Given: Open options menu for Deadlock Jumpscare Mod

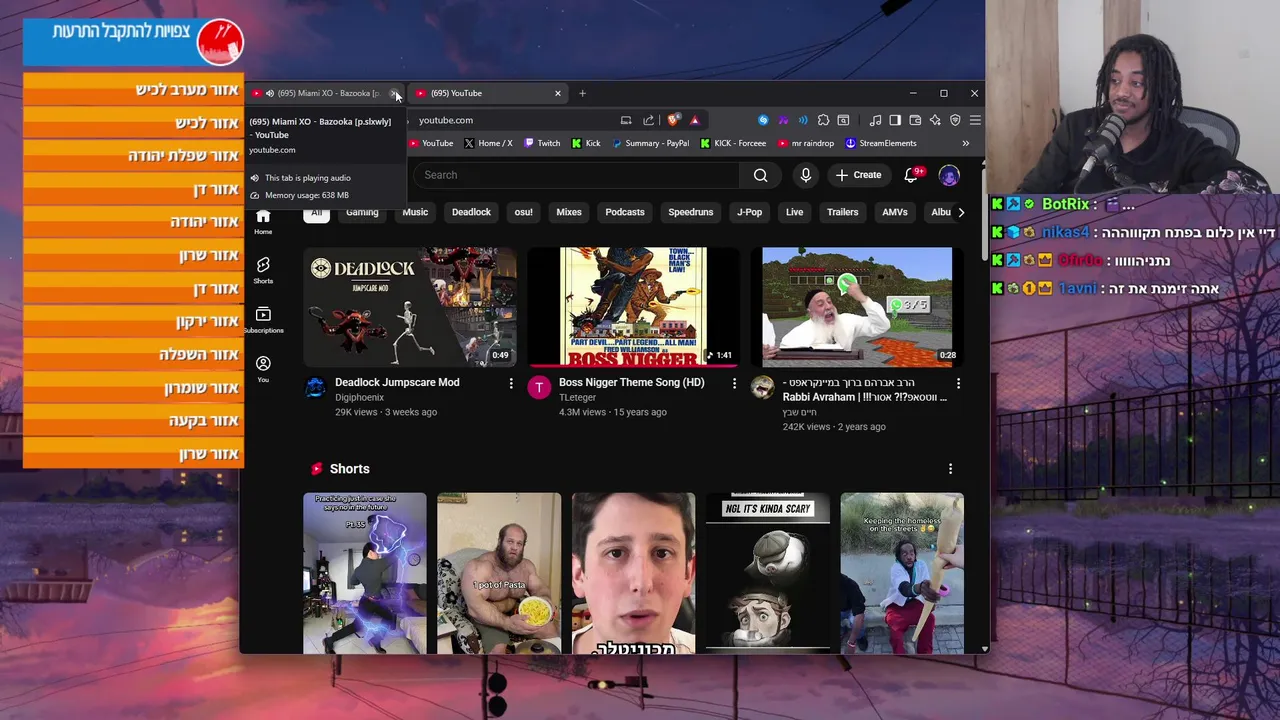Looking at the screenshot, I should pos(511,383).
